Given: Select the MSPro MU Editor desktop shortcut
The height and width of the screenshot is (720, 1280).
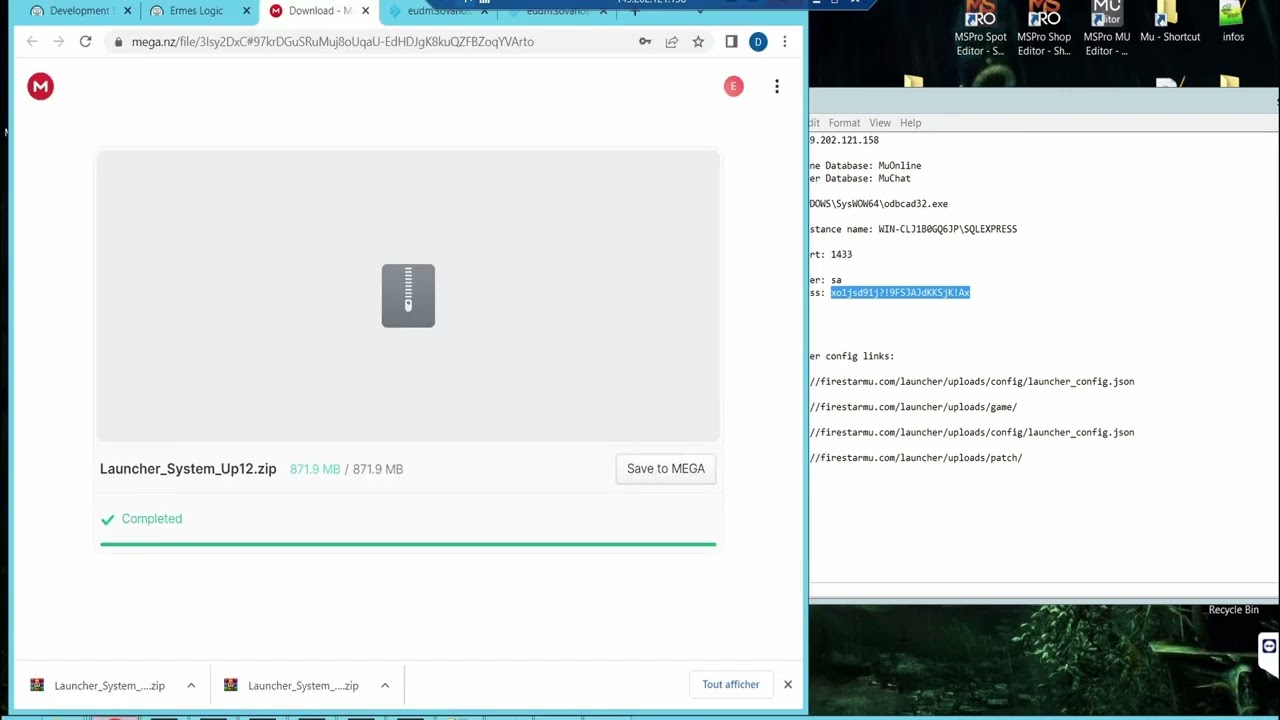Looking at the screenshot, I should tap(1107, 29).
